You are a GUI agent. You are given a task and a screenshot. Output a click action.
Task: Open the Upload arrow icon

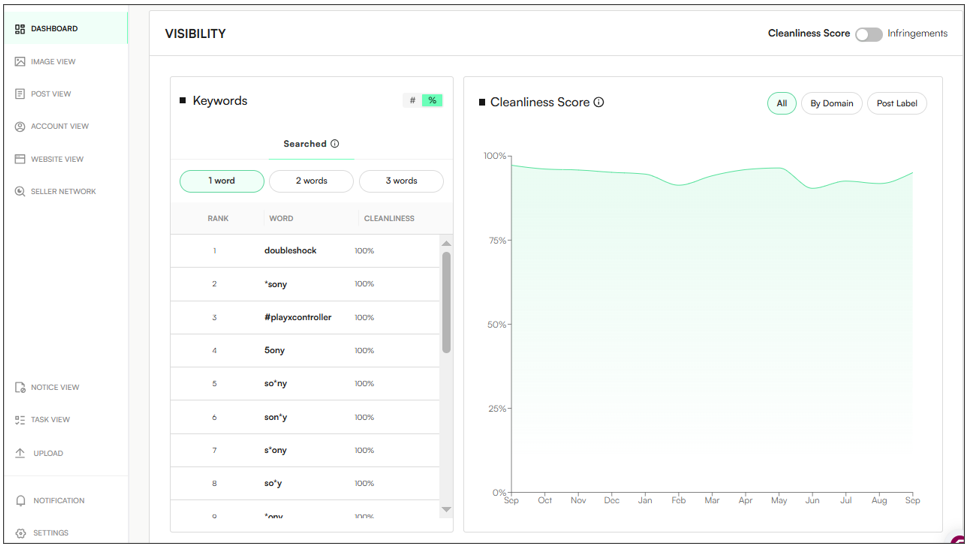tap(20, 453)
